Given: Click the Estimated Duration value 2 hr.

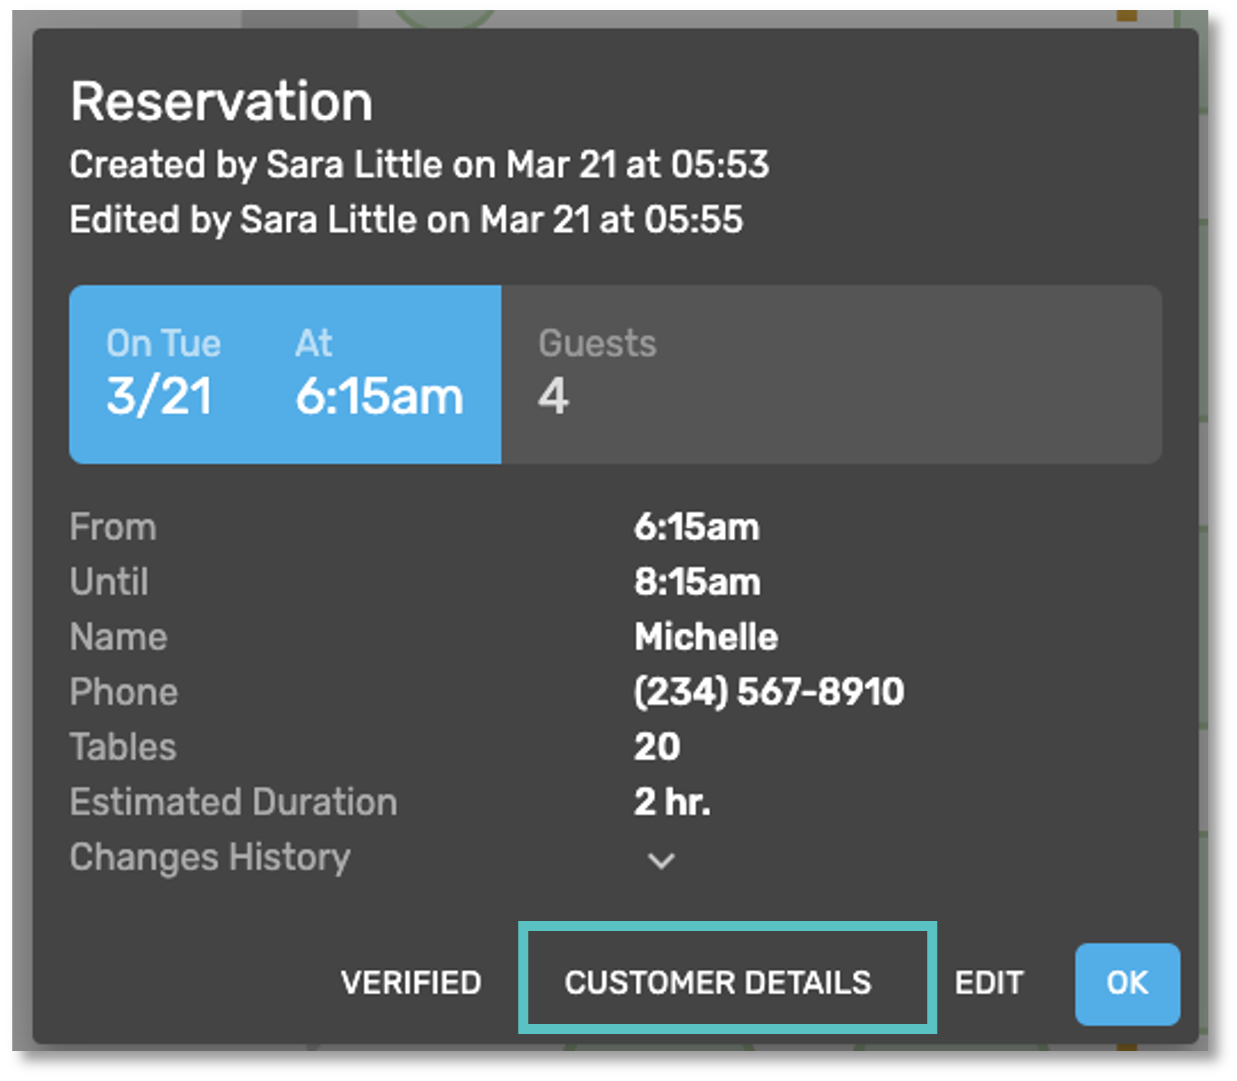Looking at the screenshot, I should coord(672,802).
